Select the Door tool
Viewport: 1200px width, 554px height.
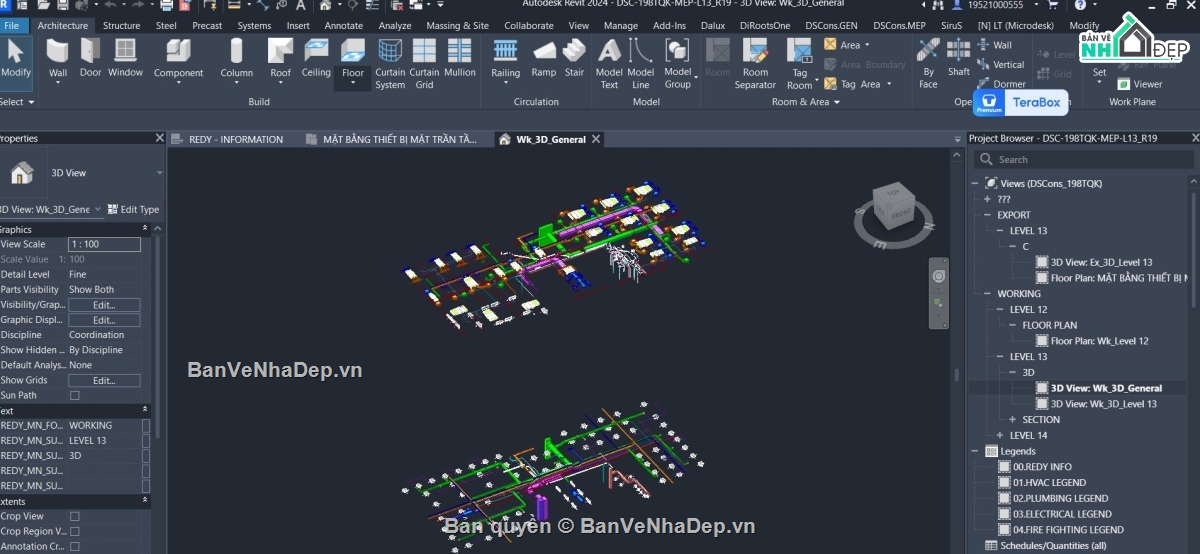(91, 59)
